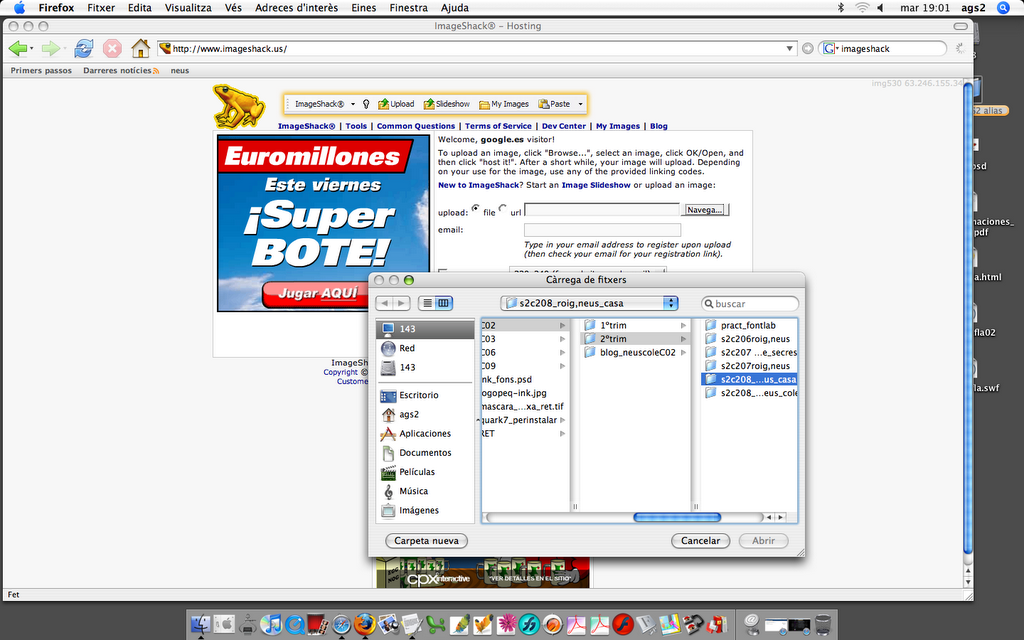The width and height of the screenshot is (1024, 640).
Task: Click the email input field
Action: pos(602,230)
